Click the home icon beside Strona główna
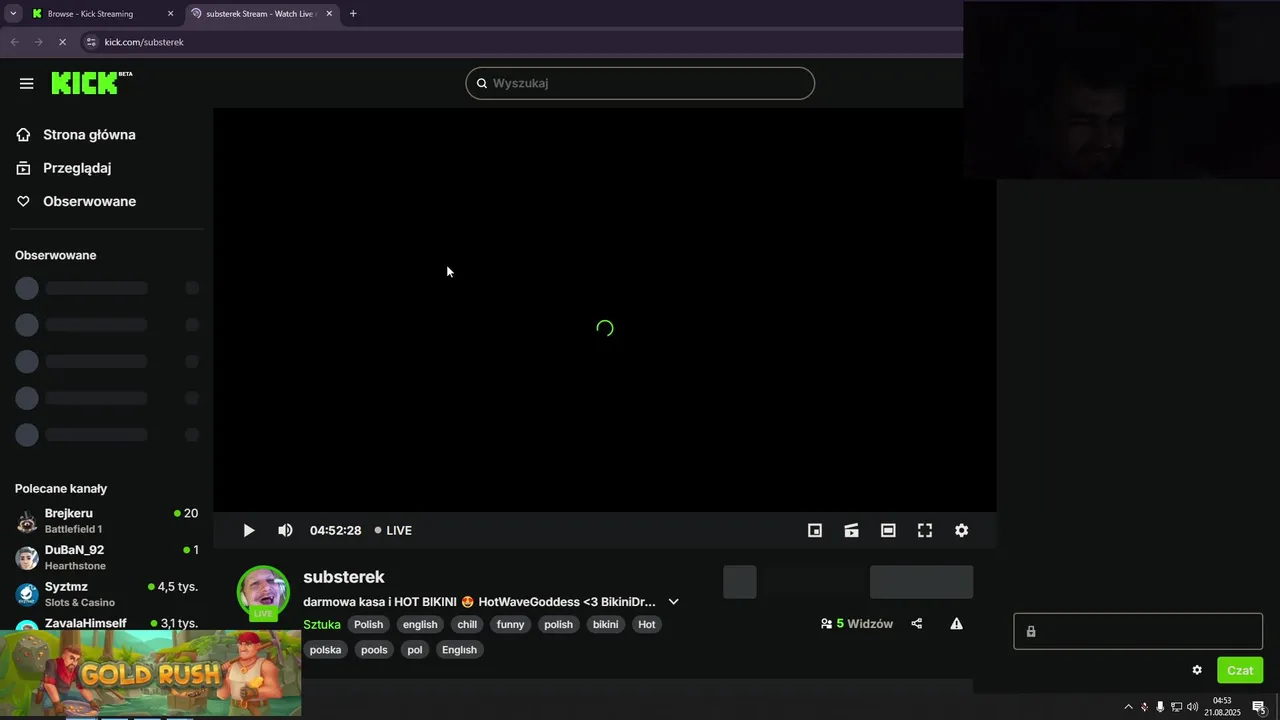The height and width of the screenshot is (720, 1280). pyautogui.click(x=24, y=135)
